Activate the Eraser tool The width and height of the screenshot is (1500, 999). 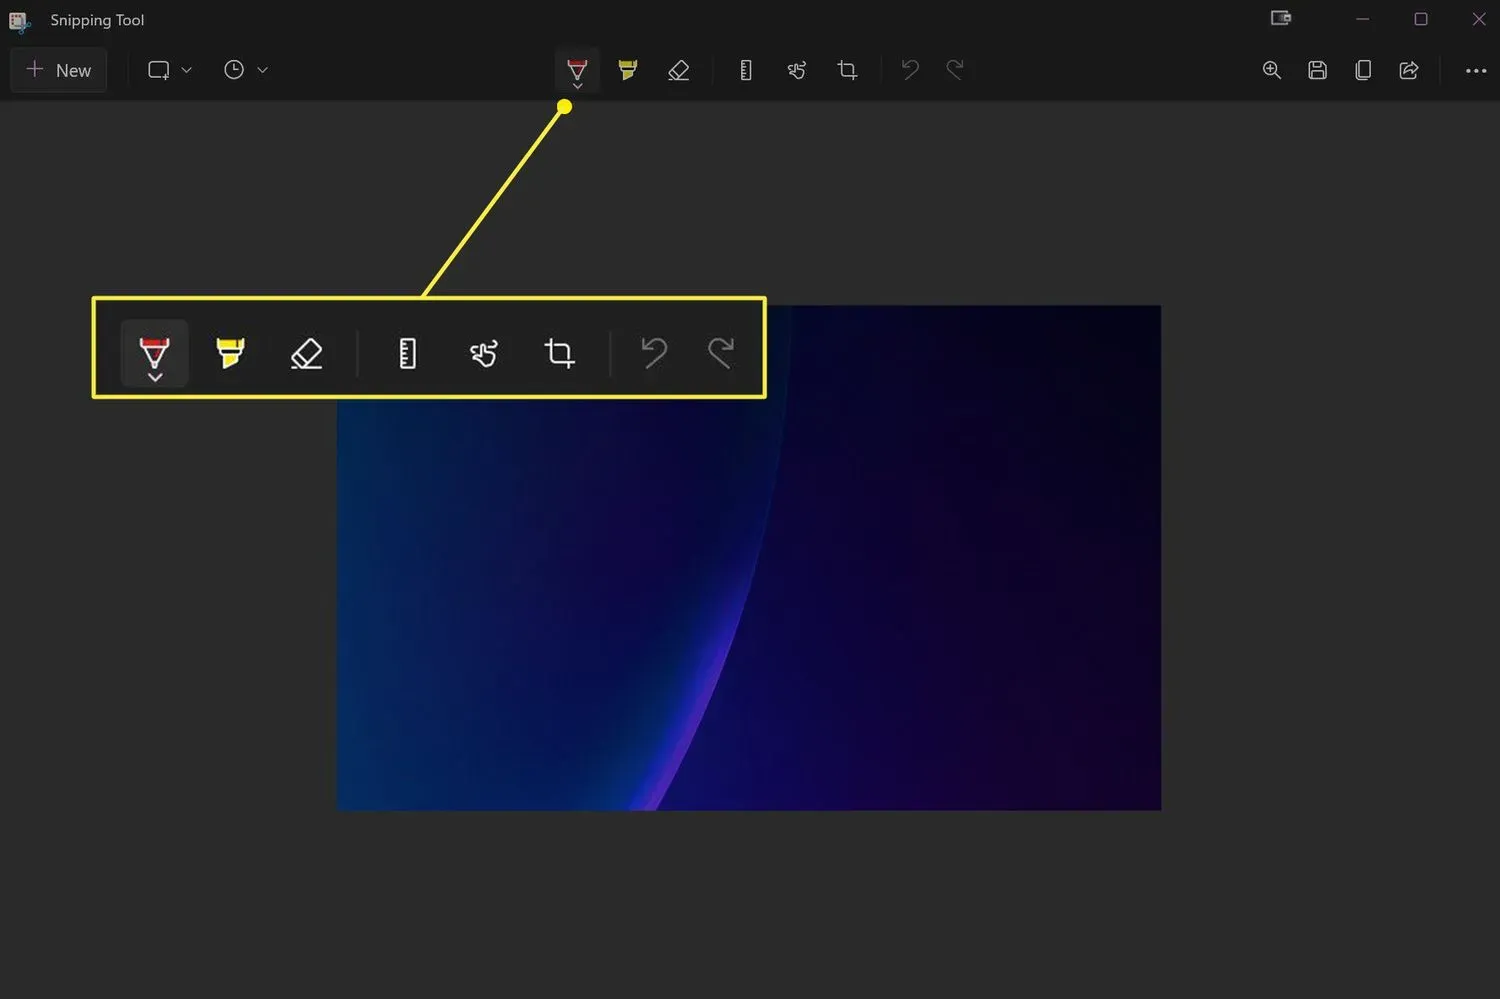[x=680, y=70]
